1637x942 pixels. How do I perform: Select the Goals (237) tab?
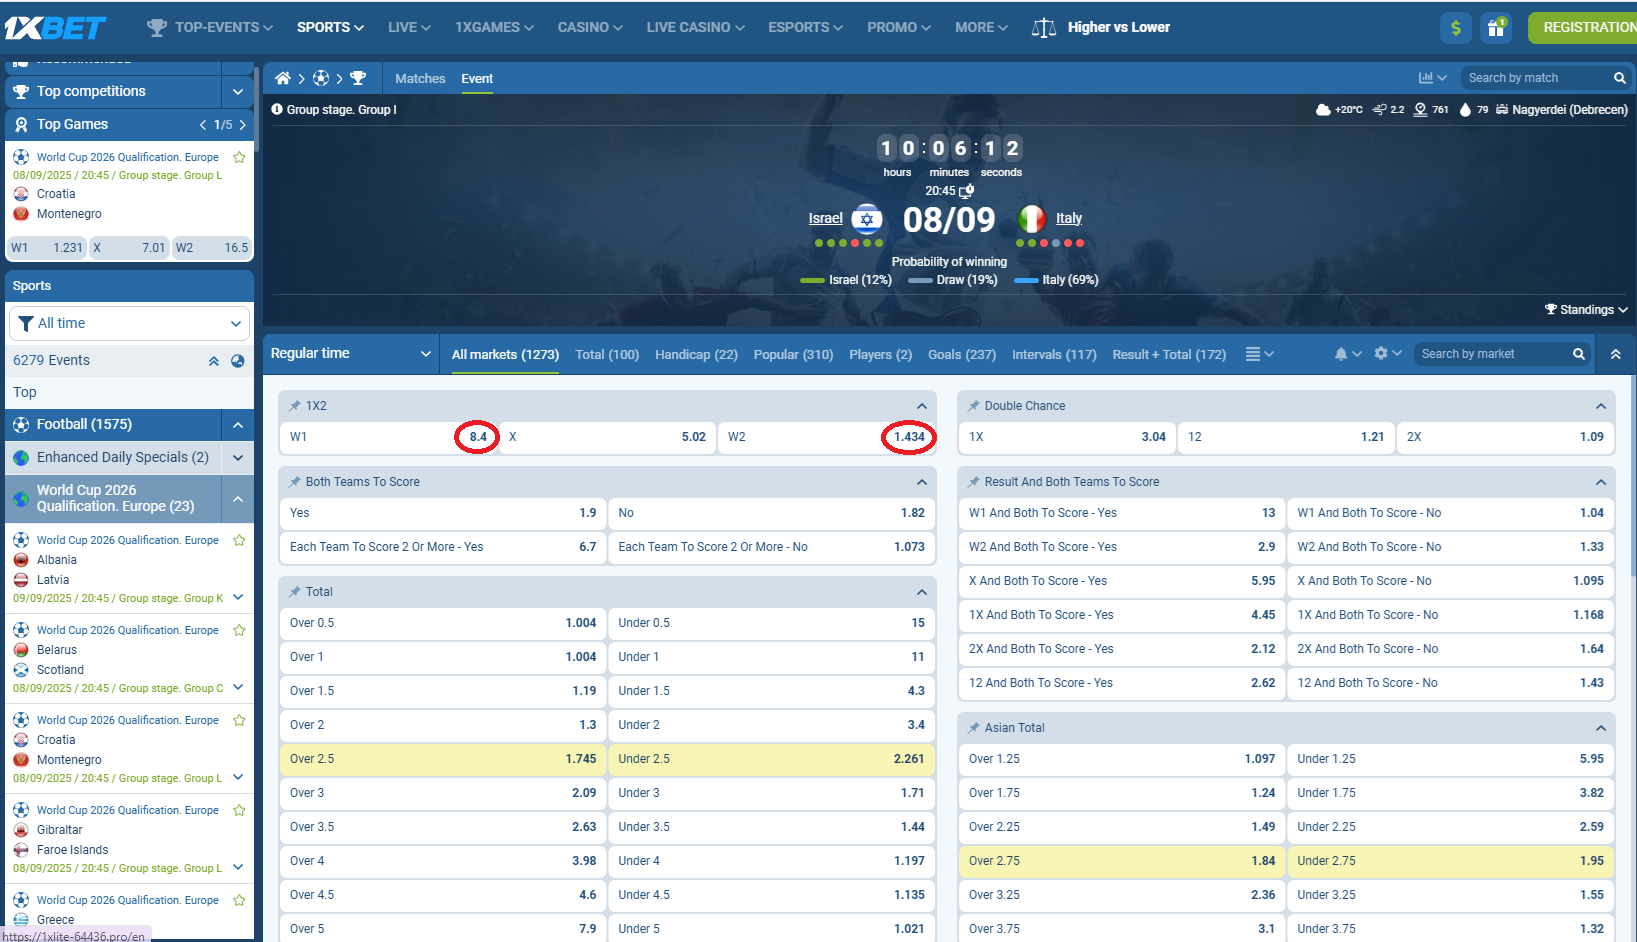point(962,355)
